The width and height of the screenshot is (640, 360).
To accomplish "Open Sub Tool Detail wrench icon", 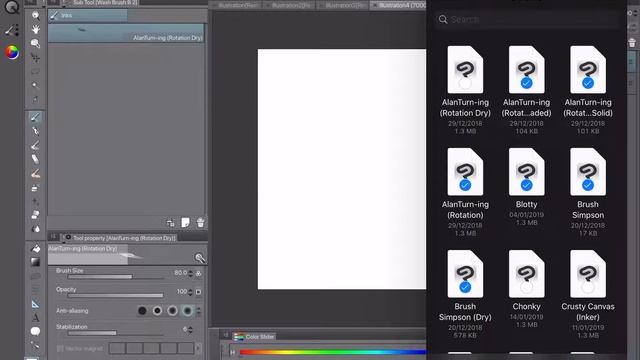I will pyautogui.click(x=200, y=258).
